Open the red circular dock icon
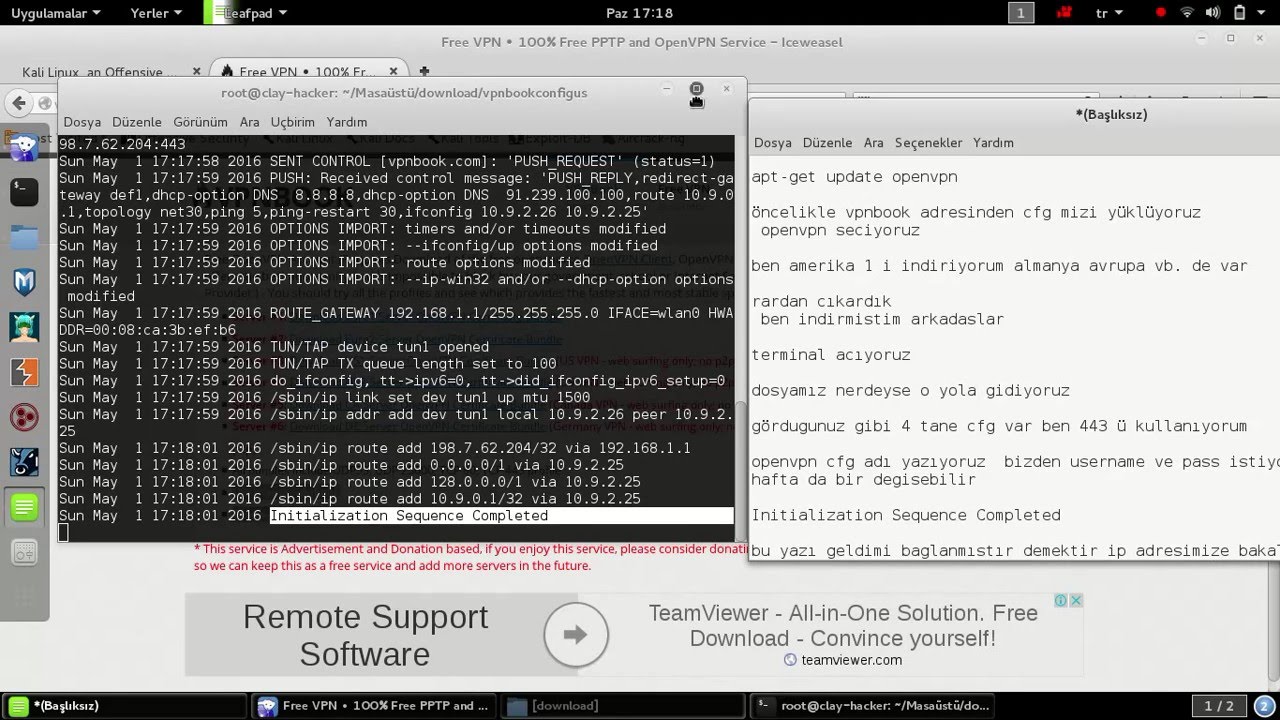Screen dimensions: 1280x720 [23, 417]
